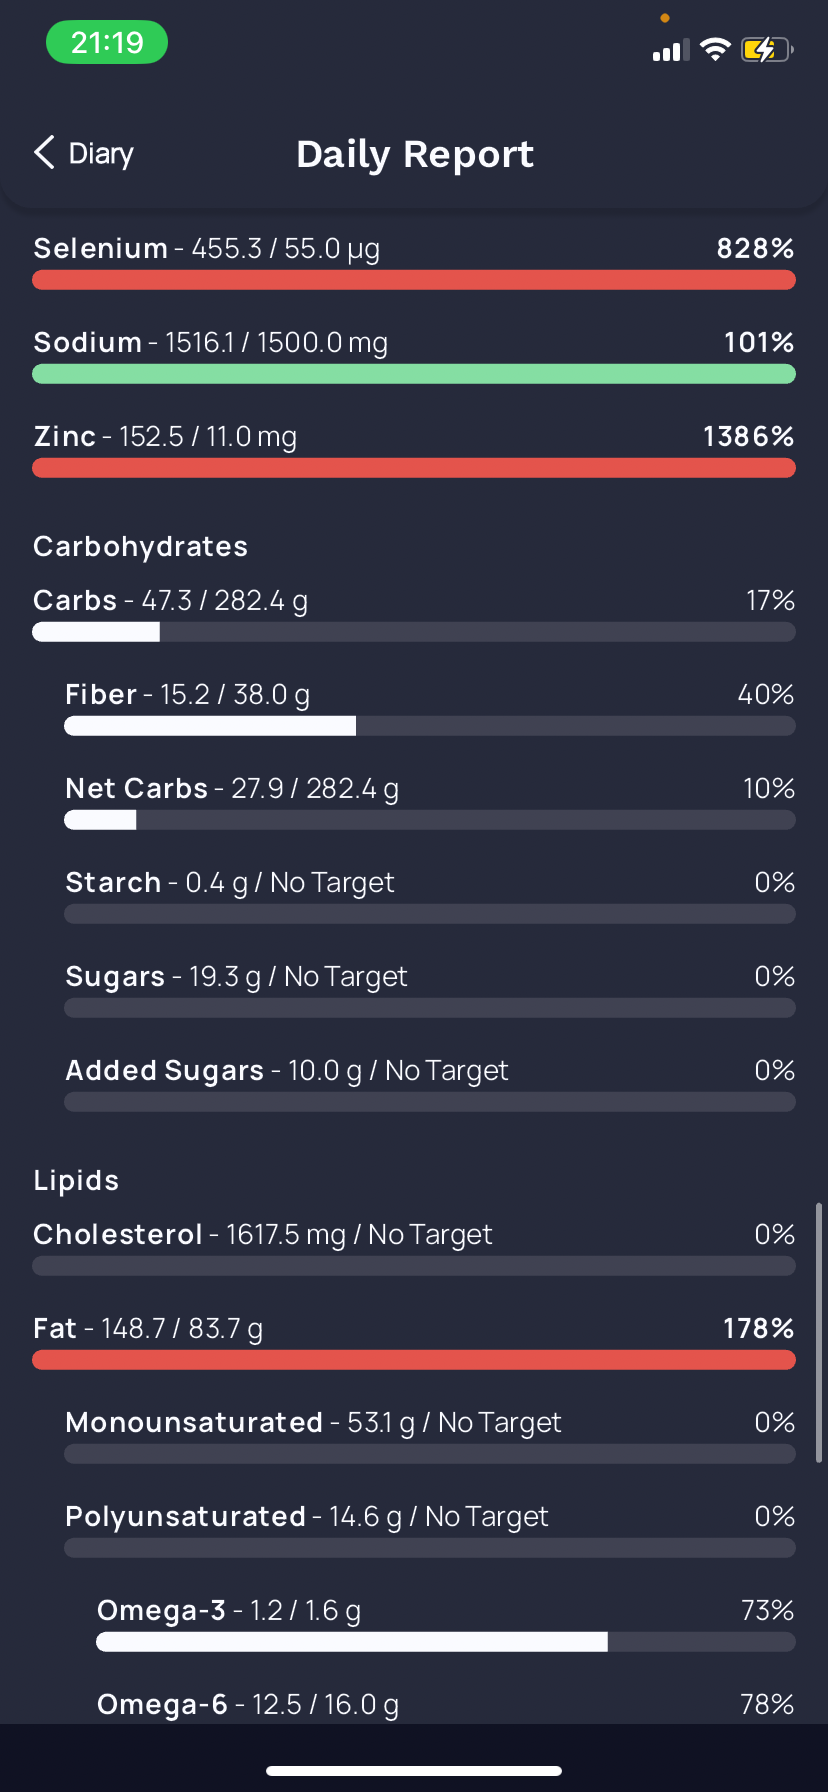Tap the home indicator bar
The image size is (828, 1792).
click(414, 1771)
